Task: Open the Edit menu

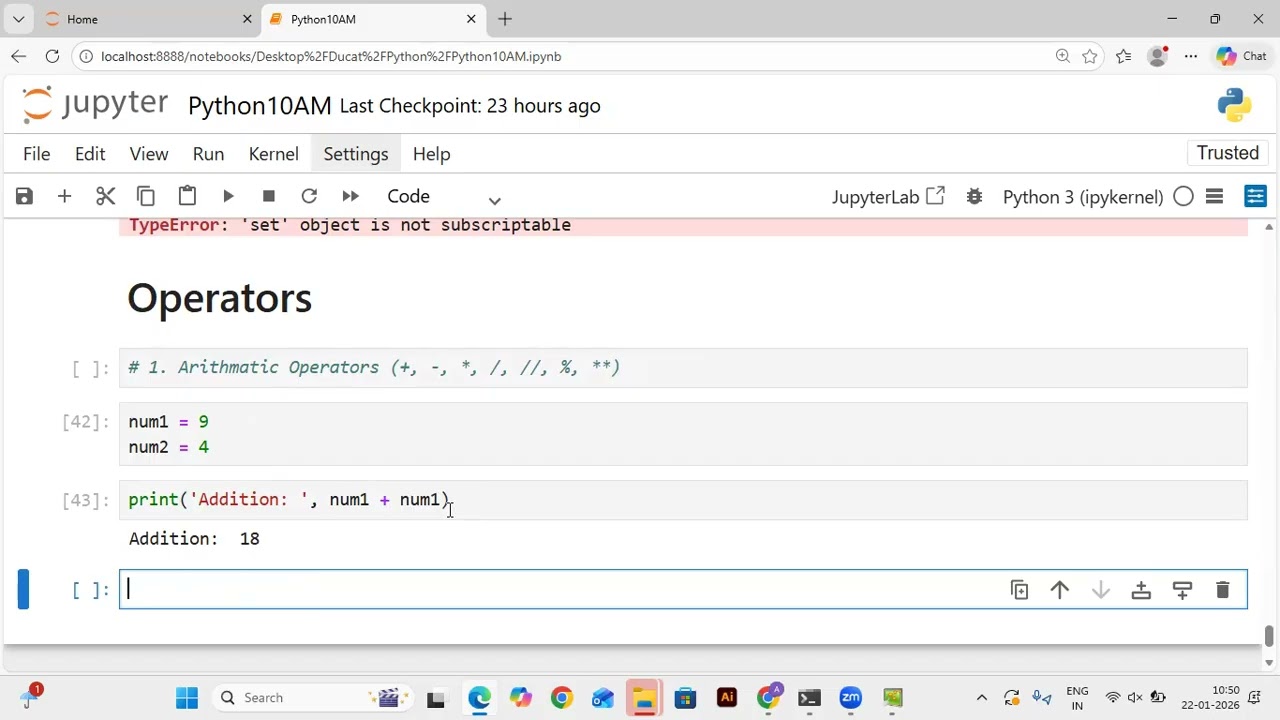Action: pos(90,154)
